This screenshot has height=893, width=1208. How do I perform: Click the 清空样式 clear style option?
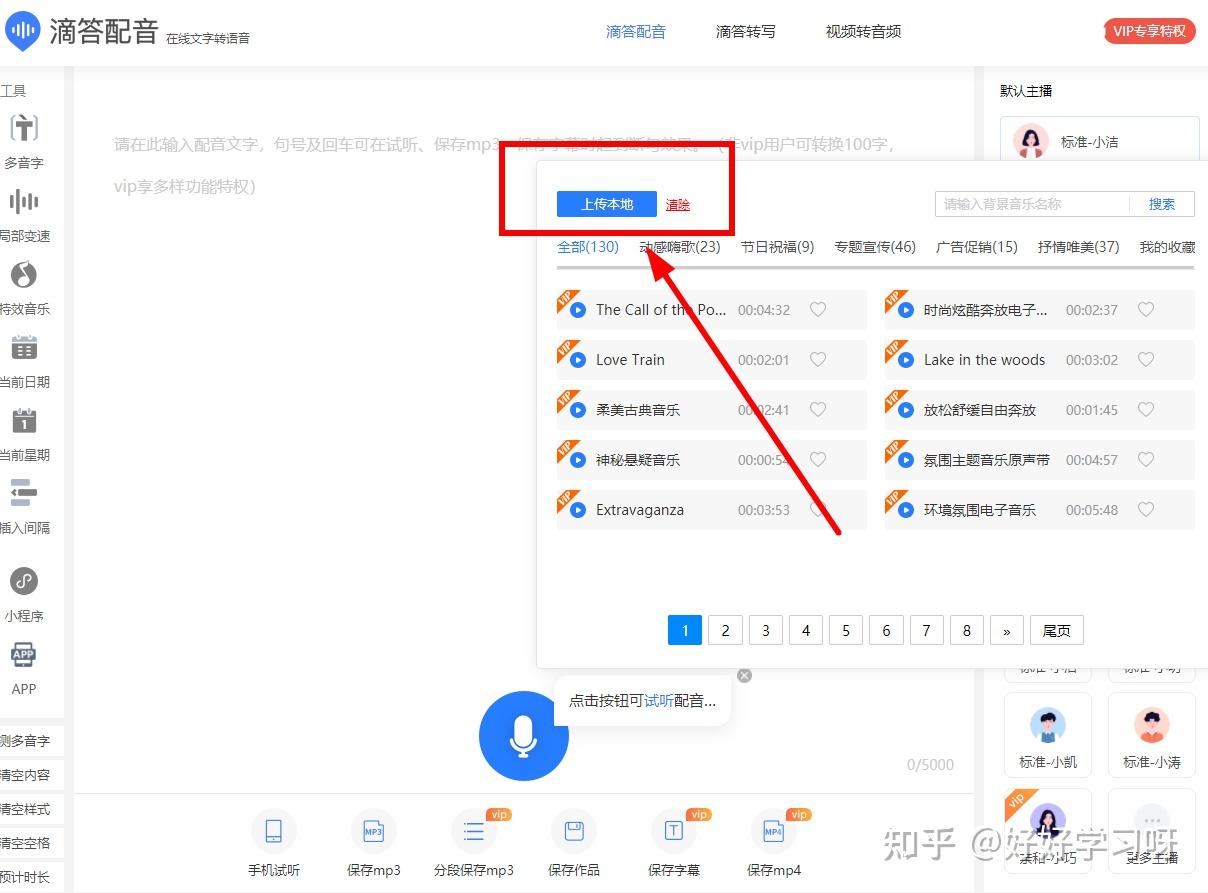point(27,809)
